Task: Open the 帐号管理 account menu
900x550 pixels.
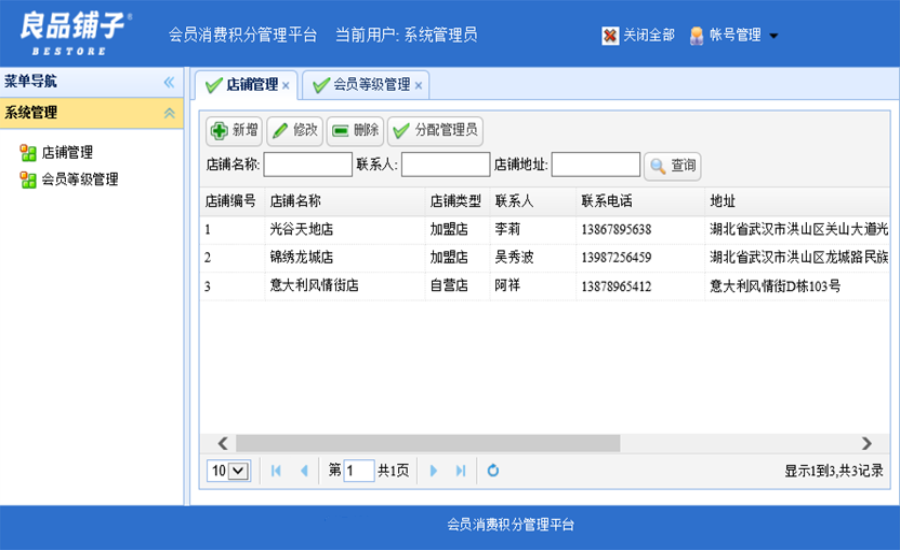Action: click(734, 35)
